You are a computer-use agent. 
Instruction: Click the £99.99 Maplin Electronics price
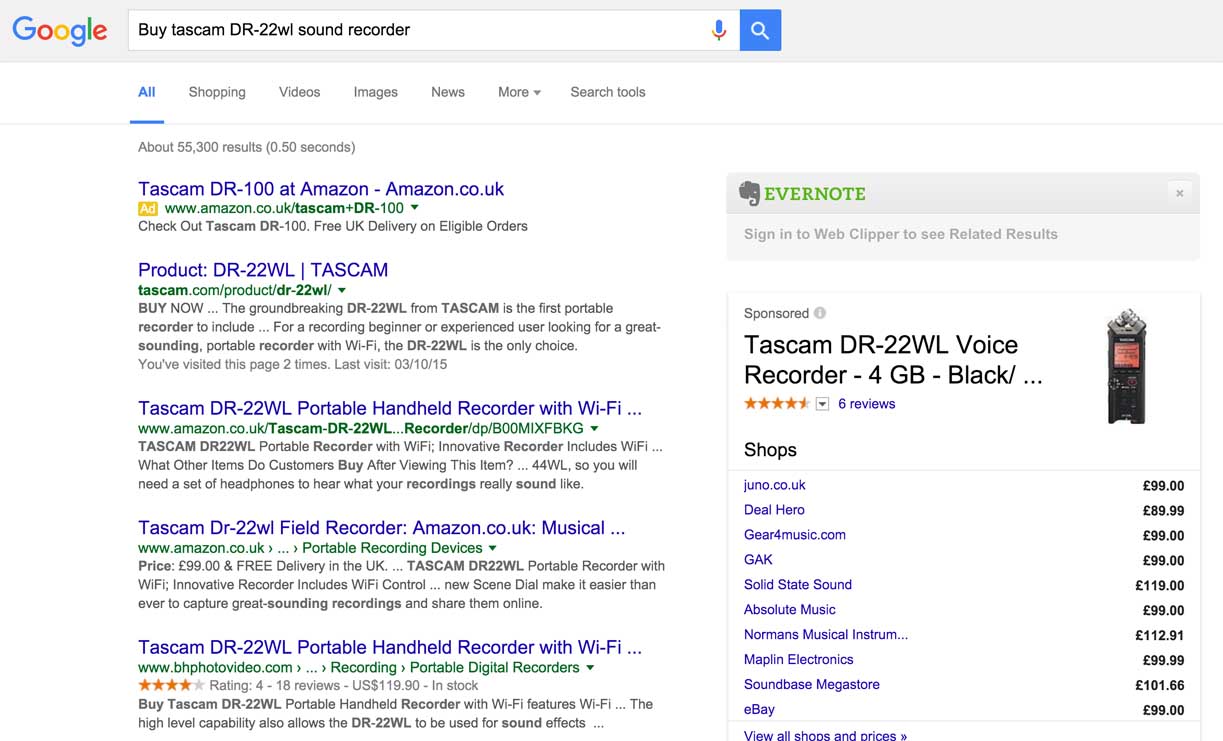[1164, 661]
